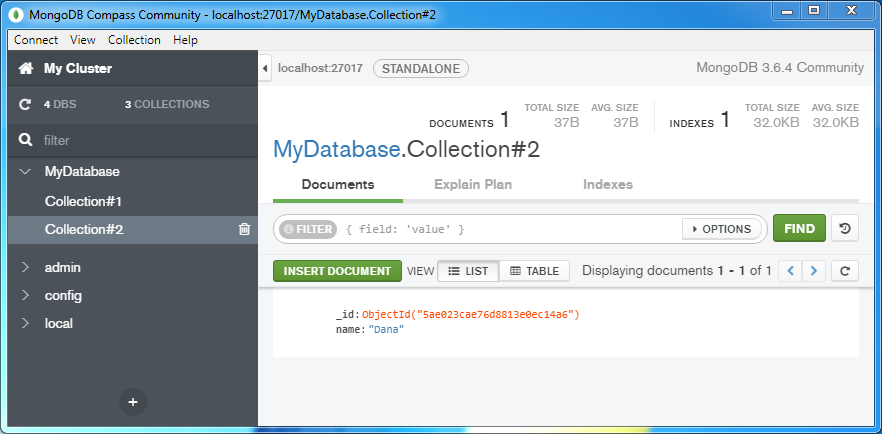Click localhost:27017 in the header

click(320, 69)
